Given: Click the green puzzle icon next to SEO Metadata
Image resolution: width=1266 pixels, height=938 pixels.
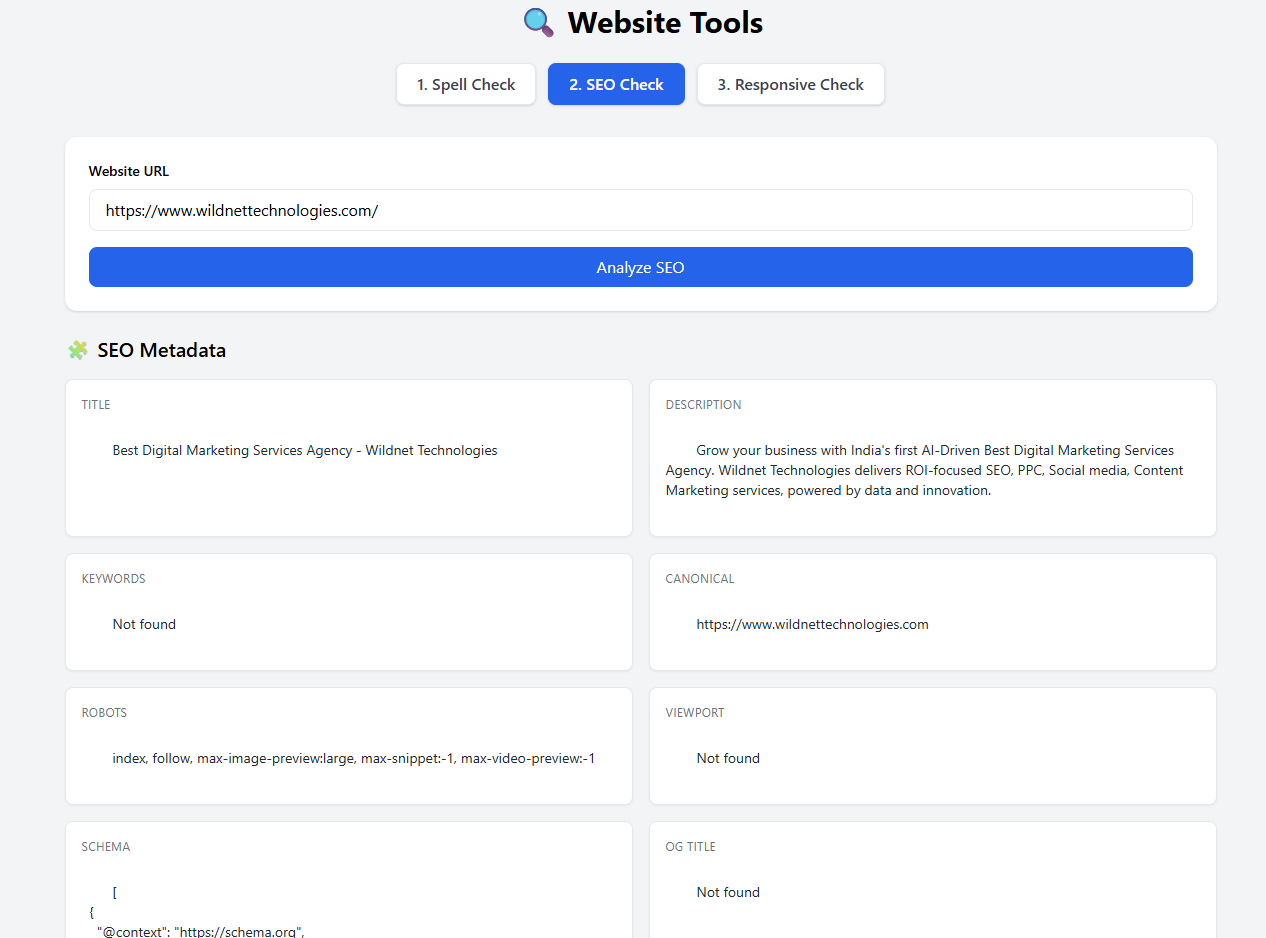Looking at the screenshot, I should 78,350.
